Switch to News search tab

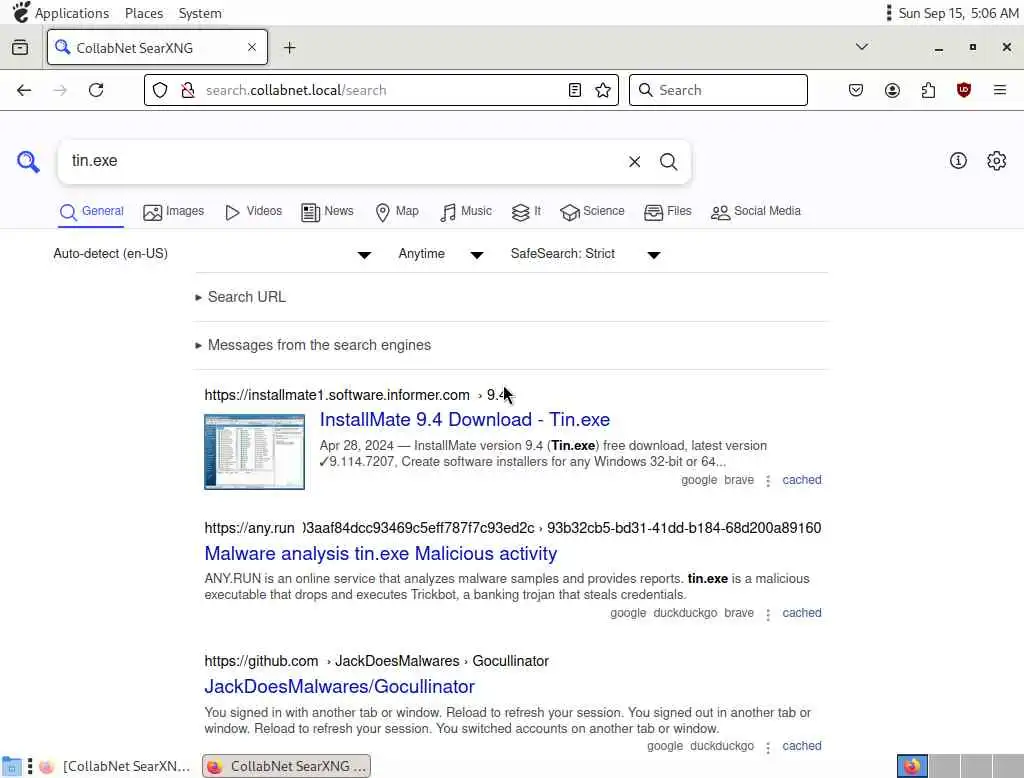tap(327, 212)
